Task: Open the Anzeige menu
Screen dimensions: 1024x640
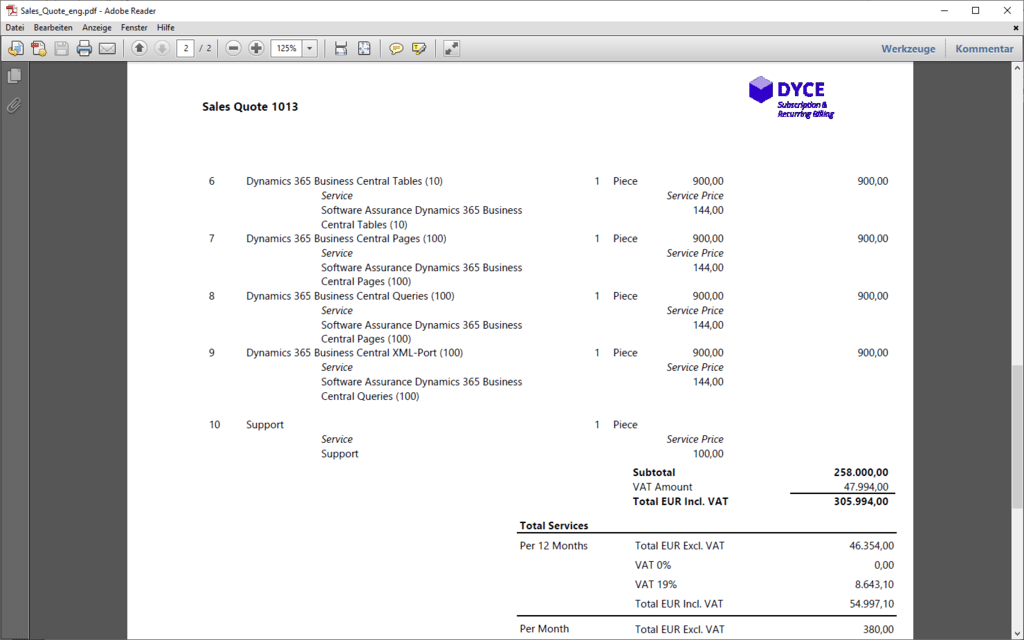Action: coord(97,27)
